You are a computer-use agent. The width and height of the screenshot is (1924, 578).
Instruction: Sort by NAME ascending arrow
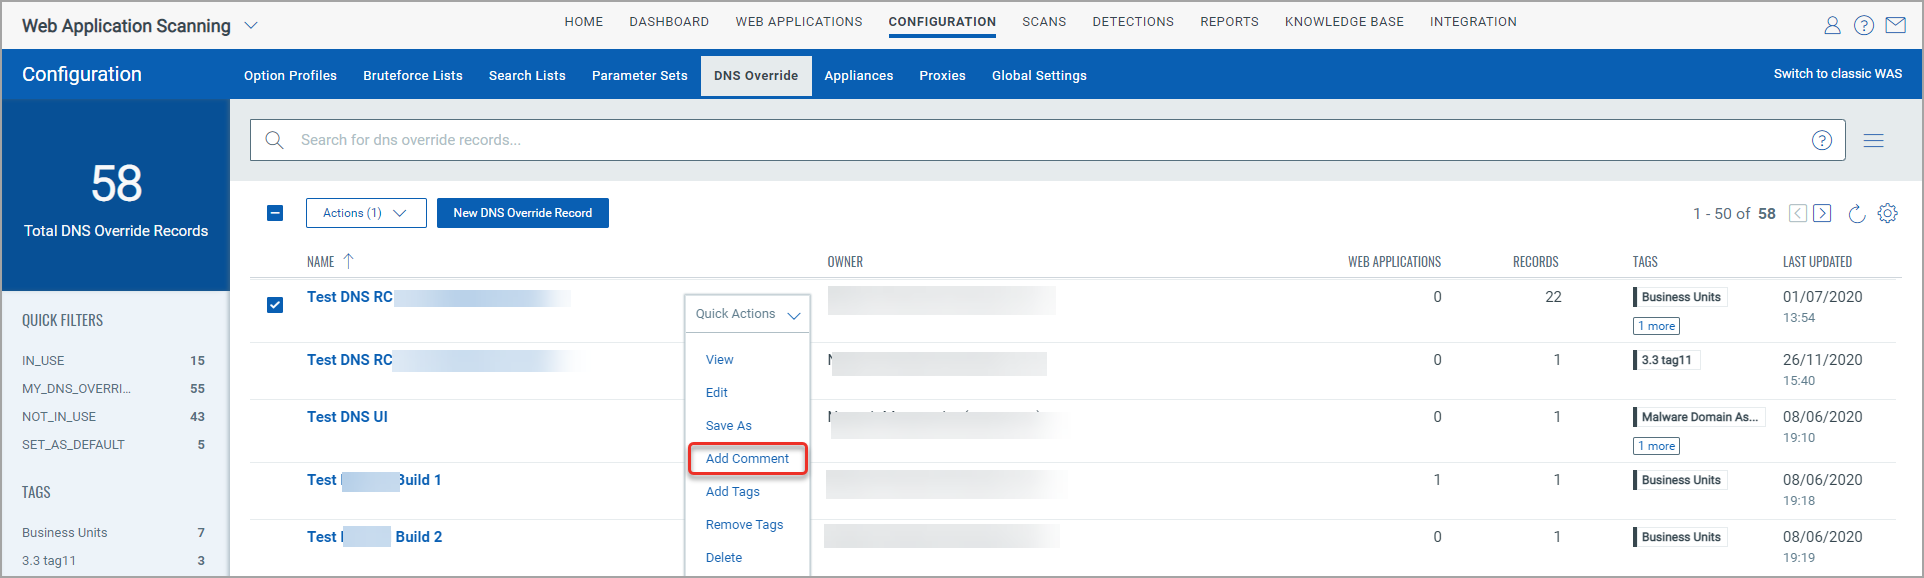point(348,261)
